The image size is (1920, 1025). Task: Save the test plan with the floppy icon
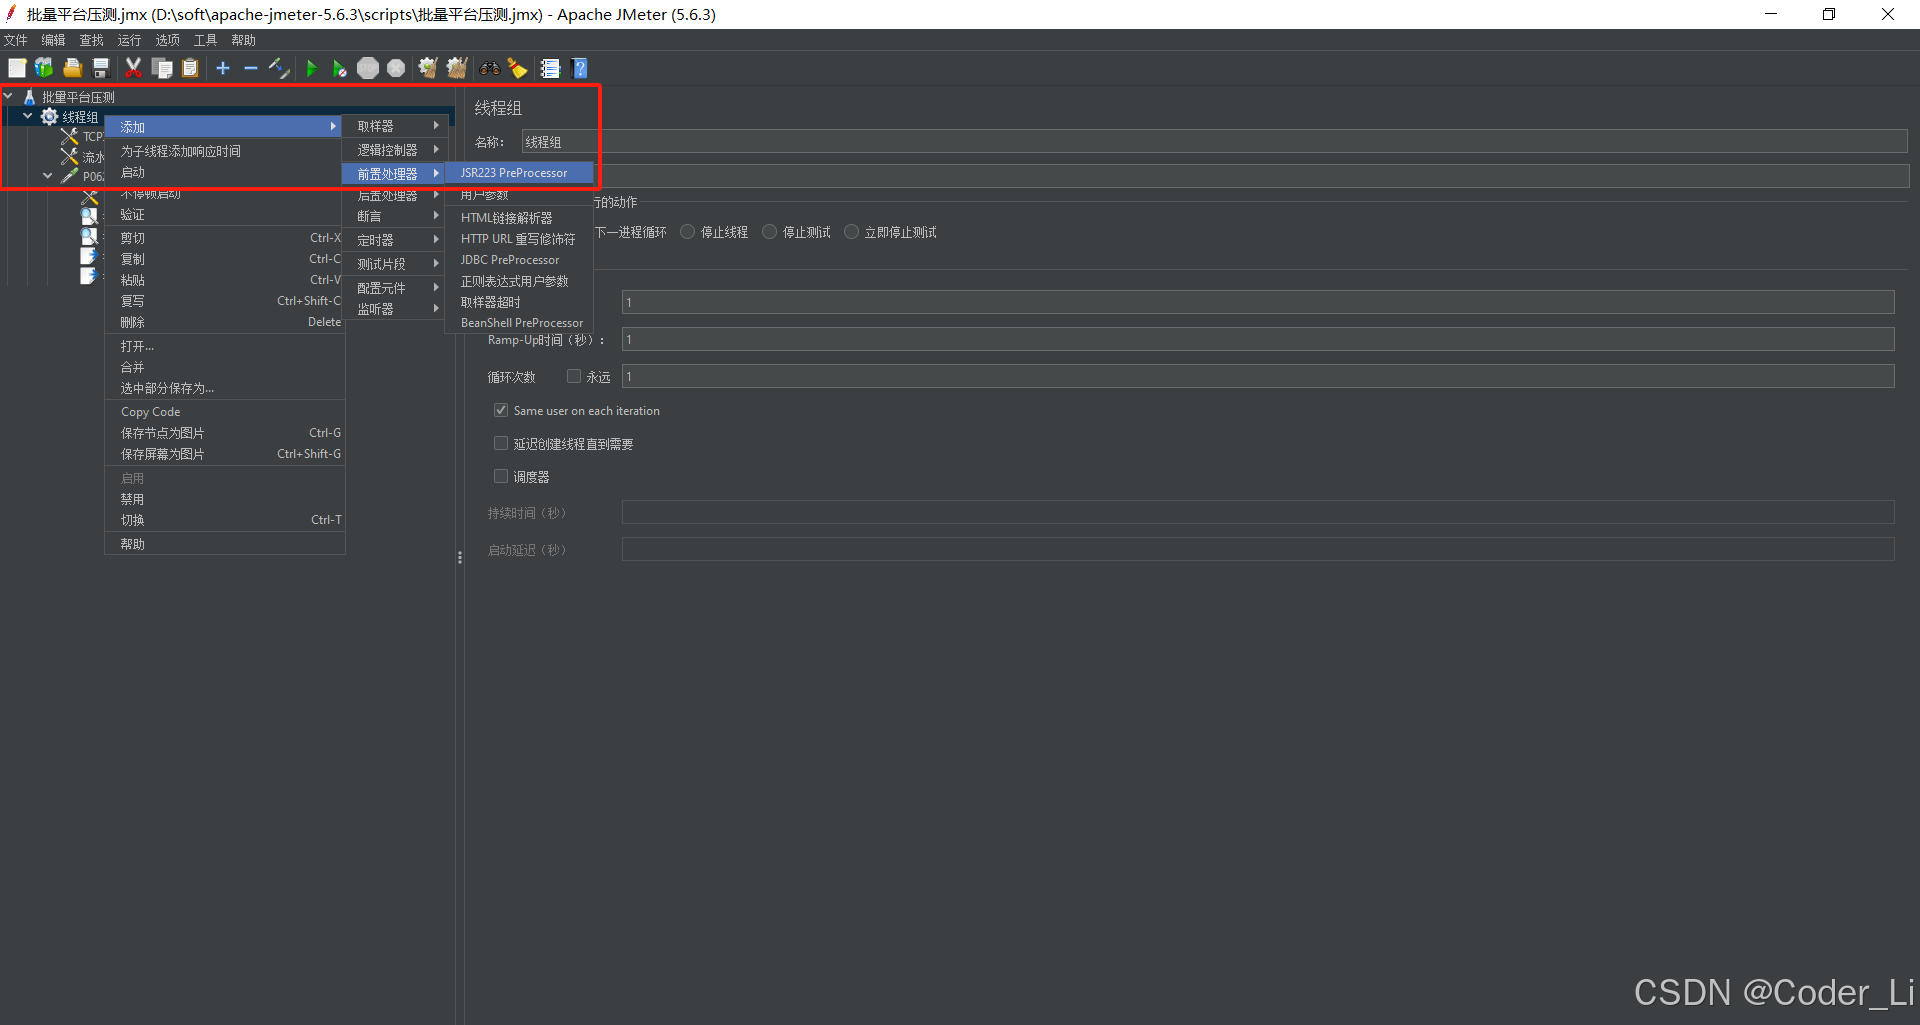coord(101,68)
